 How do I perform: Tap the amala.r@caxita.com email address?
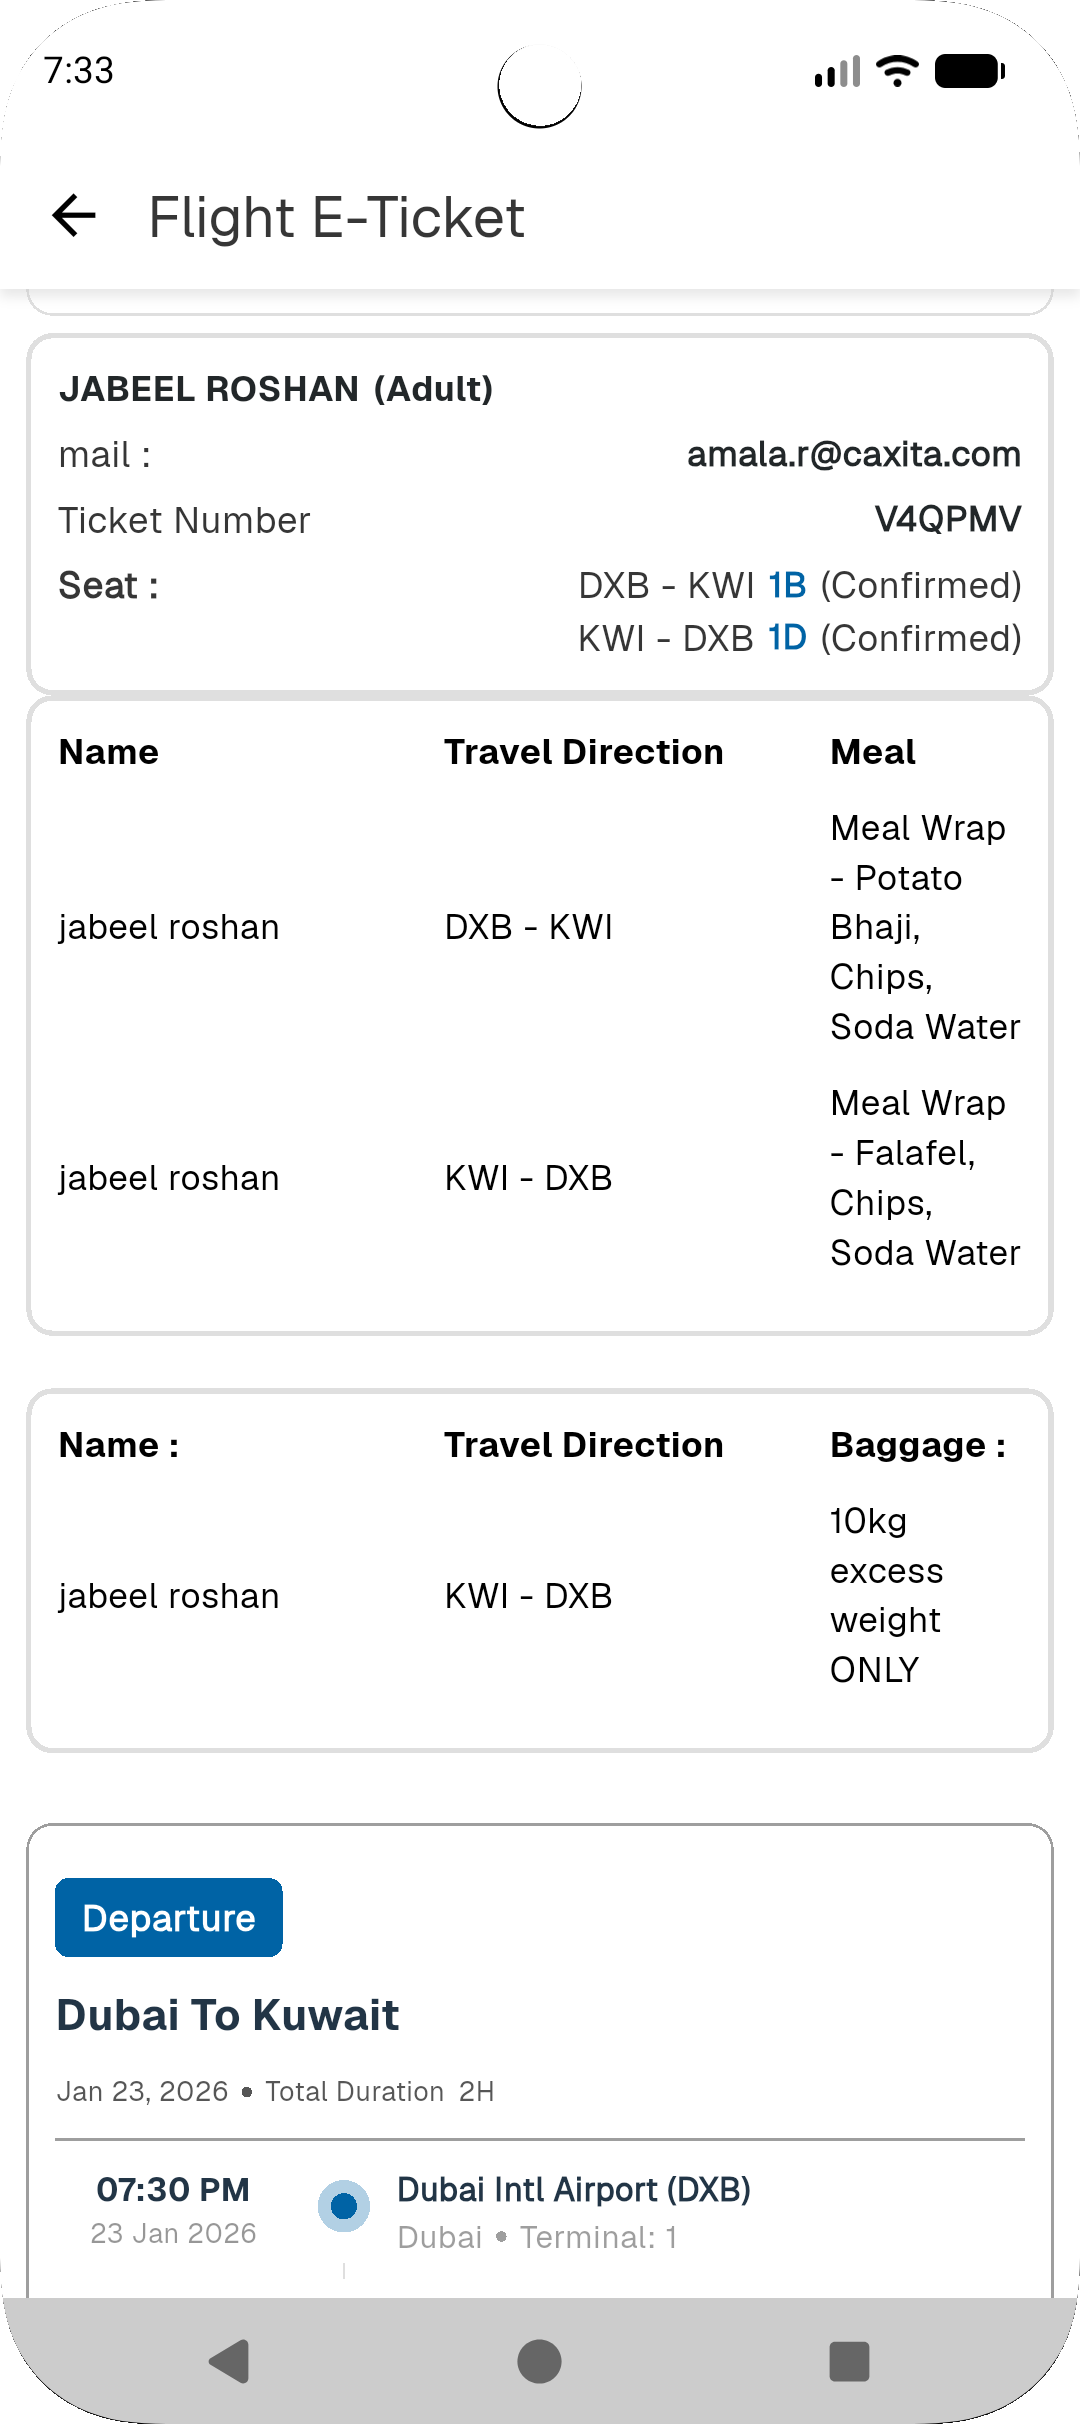point(853,454)
